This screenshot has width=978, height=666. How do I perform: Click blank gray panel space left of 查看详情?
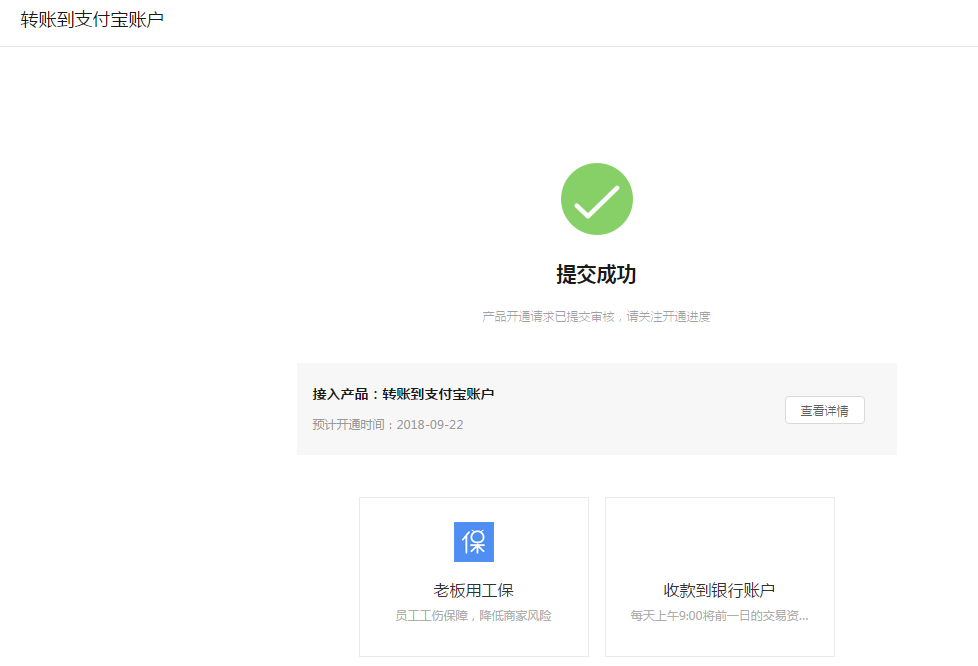tap(640, 410)
